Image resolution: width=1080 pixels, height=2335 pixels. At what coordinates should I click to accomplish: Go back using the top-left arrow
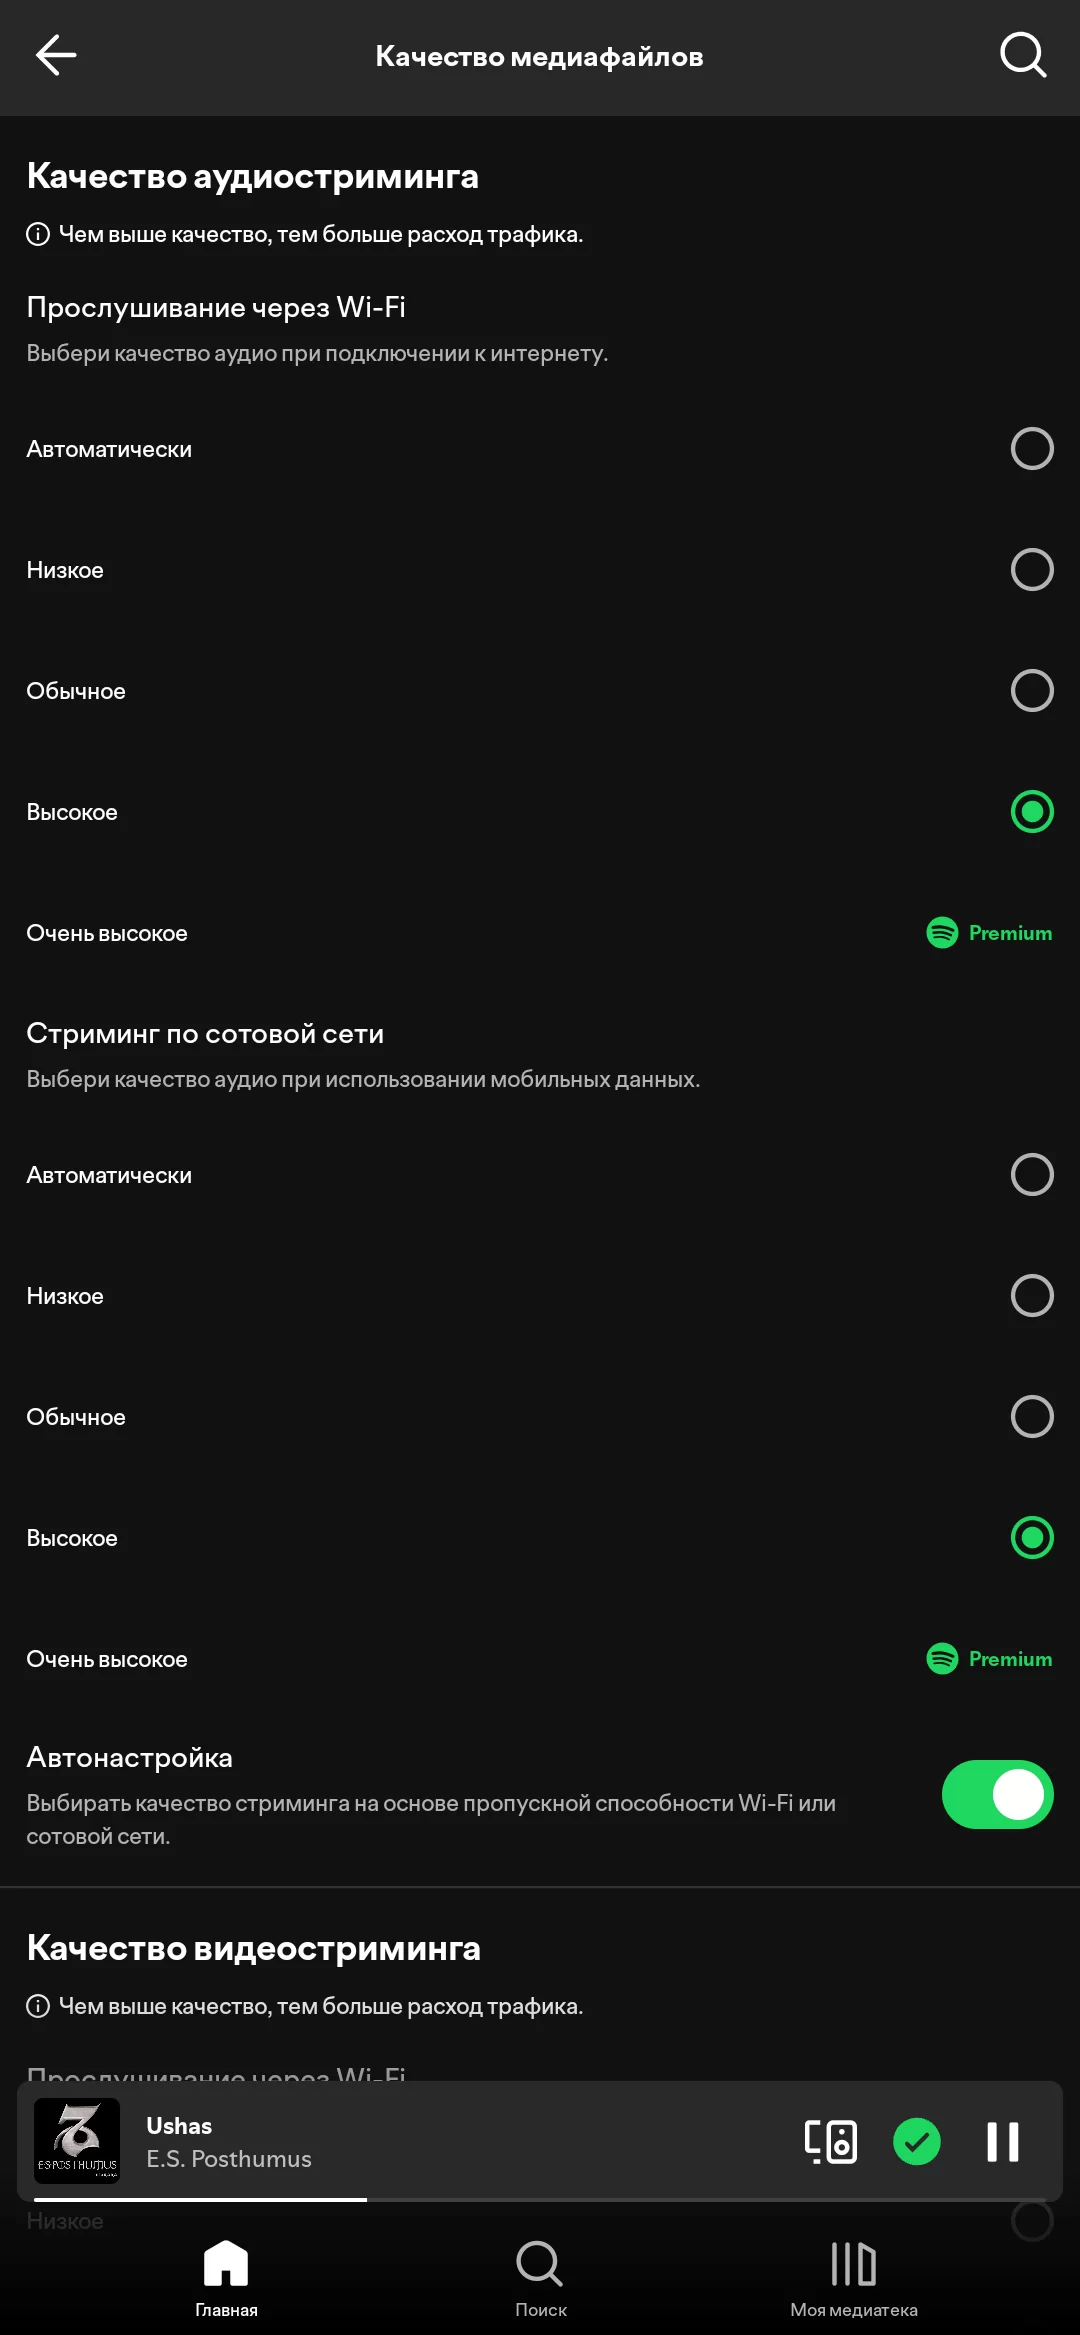(56, 56)
